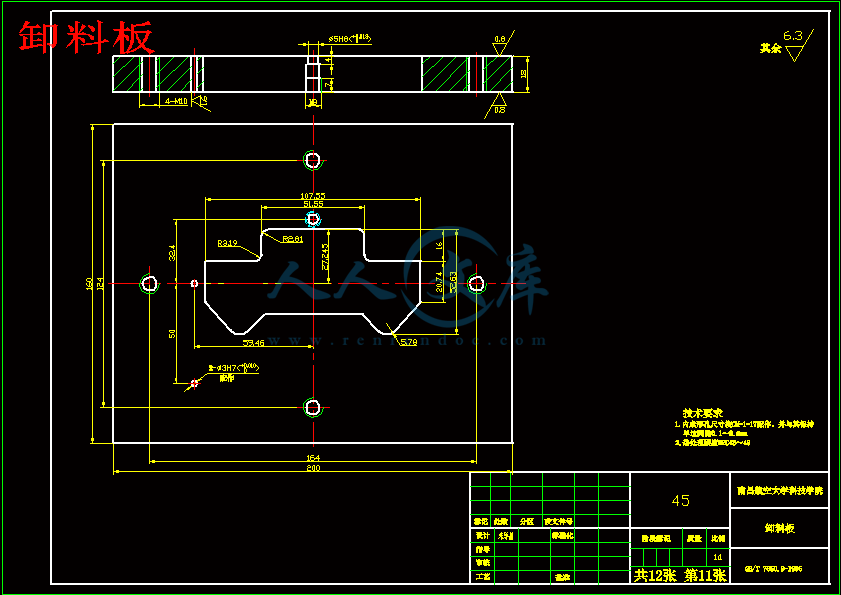This screenshot has height=595, width=841.
Task: Click the top threaded hole circle
Action: coord(313,159)
